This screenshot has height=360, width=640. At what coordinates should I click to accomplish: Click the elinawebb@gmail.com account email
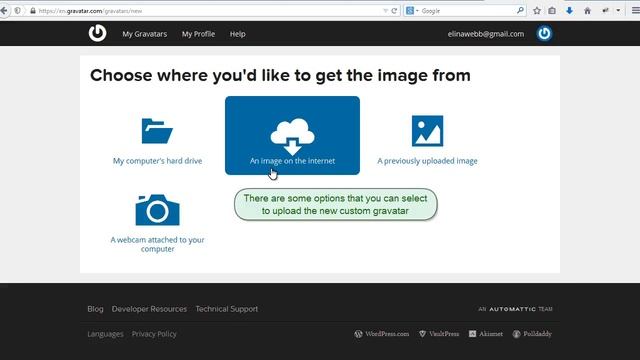[486, 34]
